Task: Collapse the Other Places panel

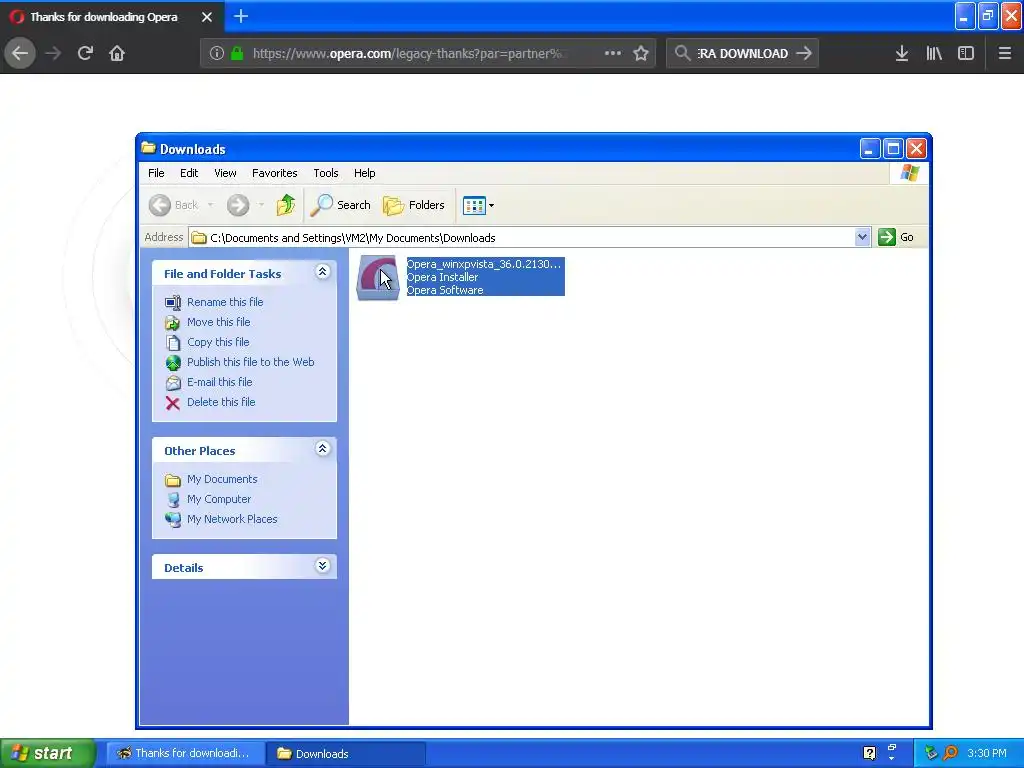Action: pos(323,449)
